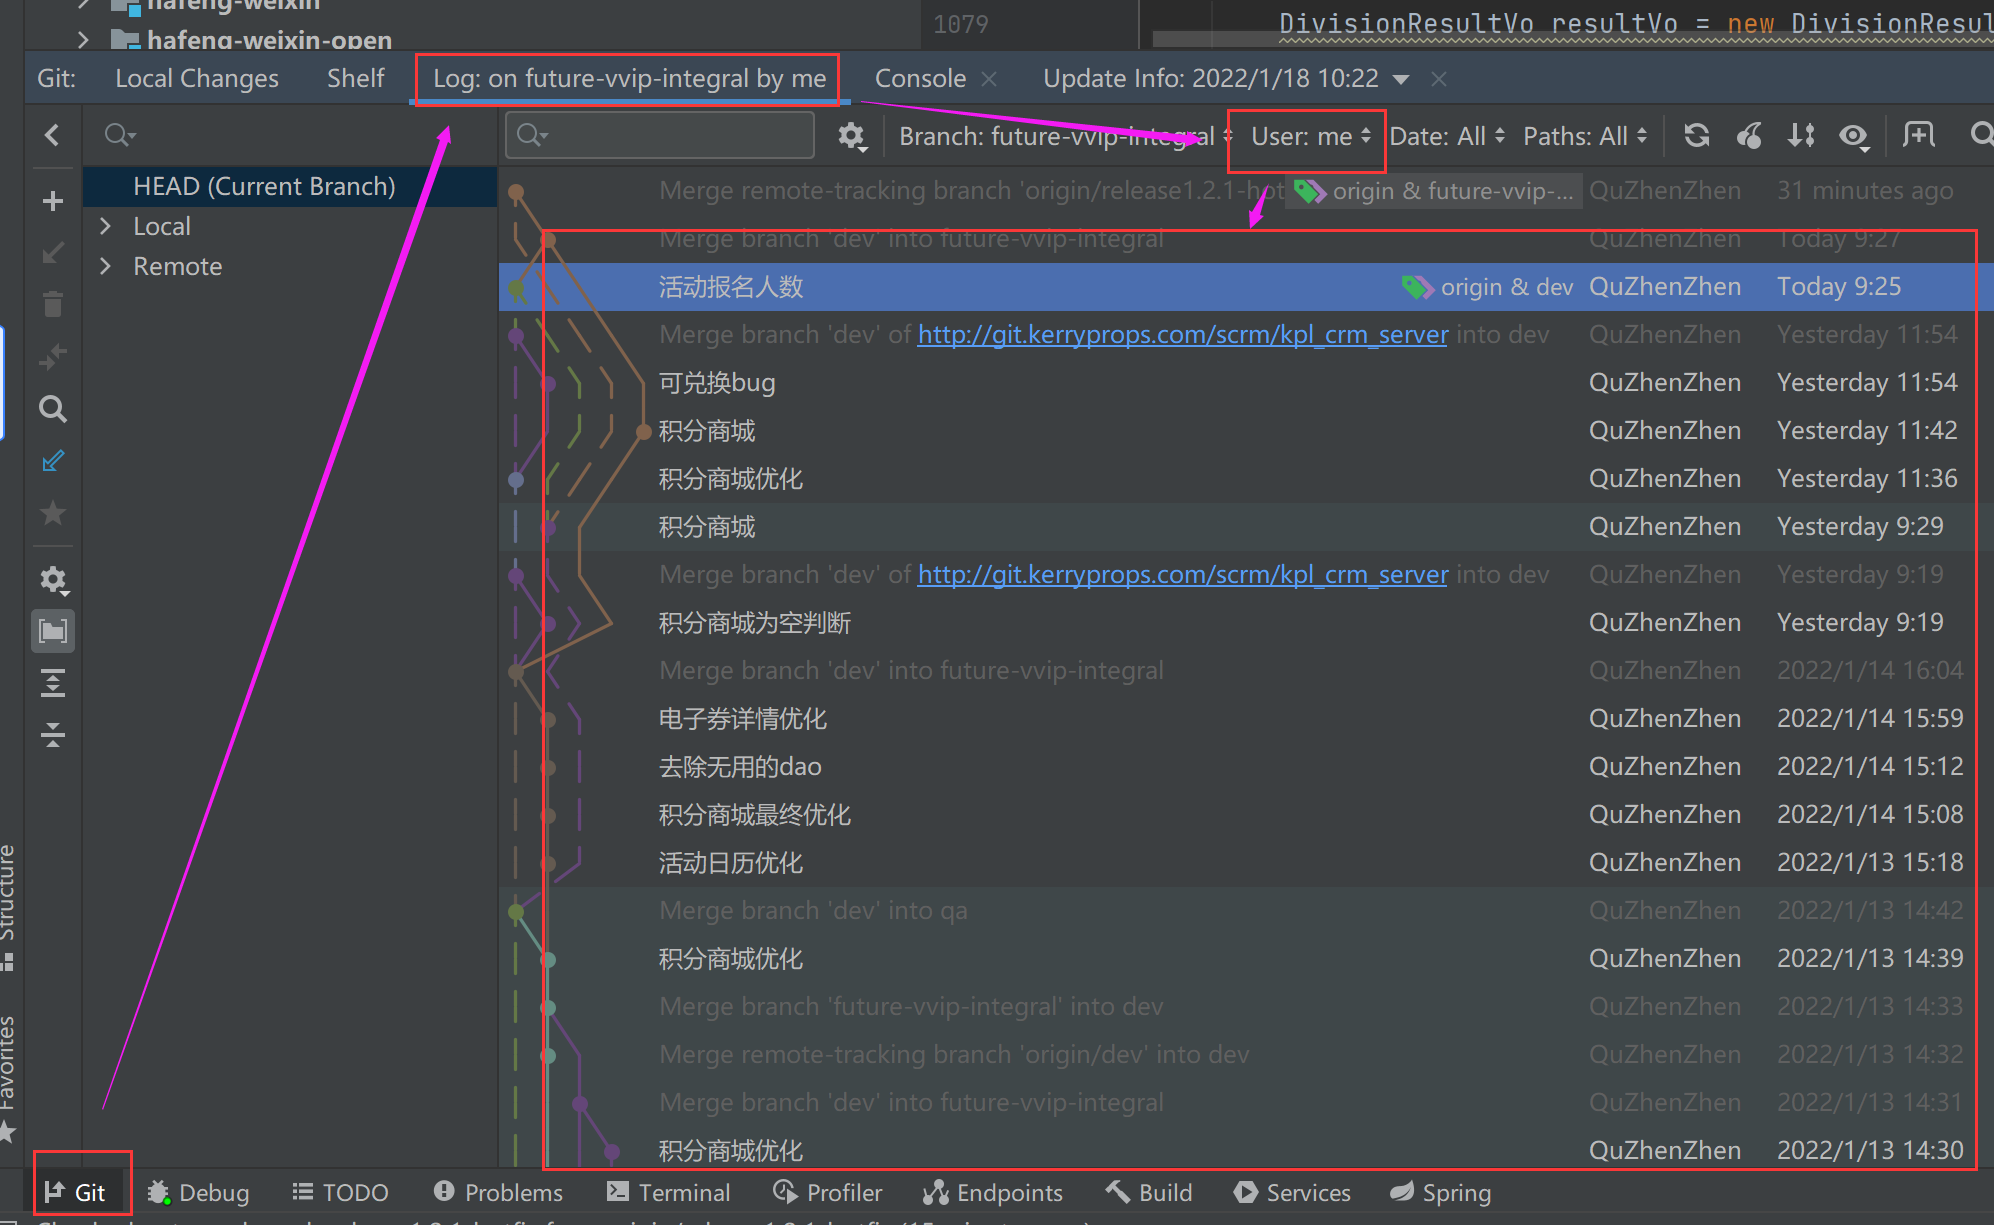Open the kpl_crm_server link in the Yesterday 9:19 merge

[1183, 575]
